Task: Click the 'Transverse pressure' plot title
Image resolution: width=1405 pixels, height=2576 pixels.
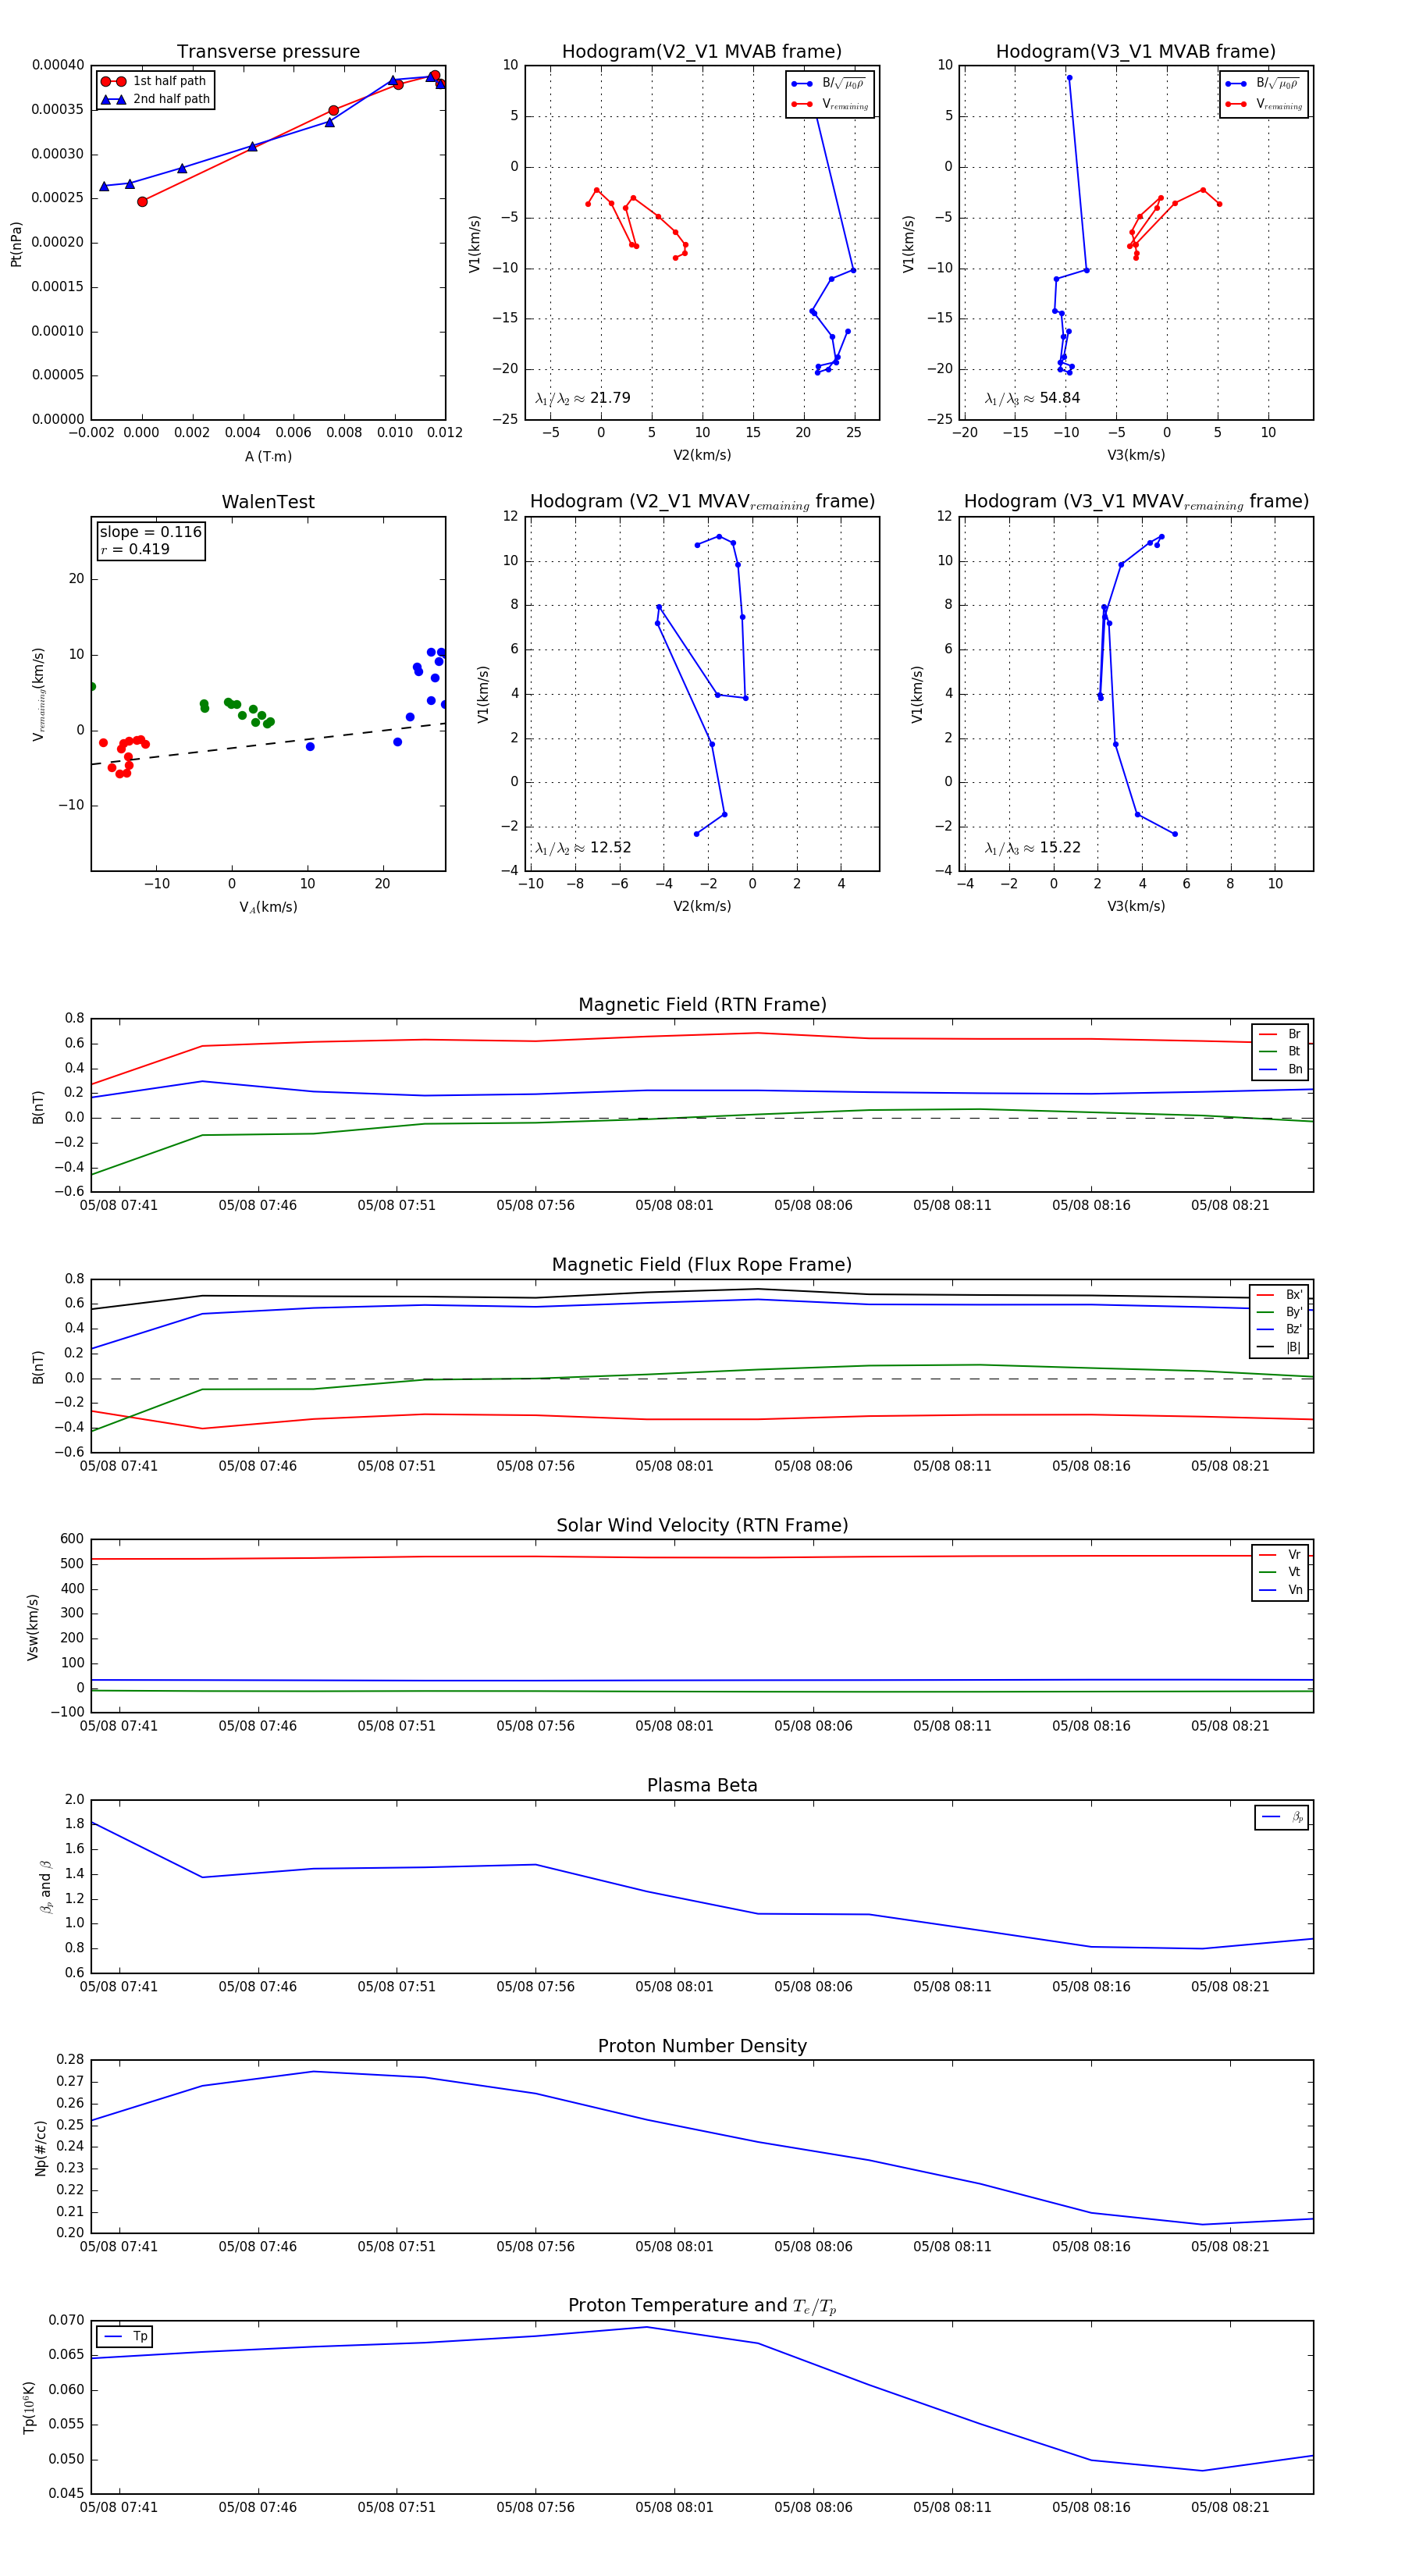Action: [268, 52]
